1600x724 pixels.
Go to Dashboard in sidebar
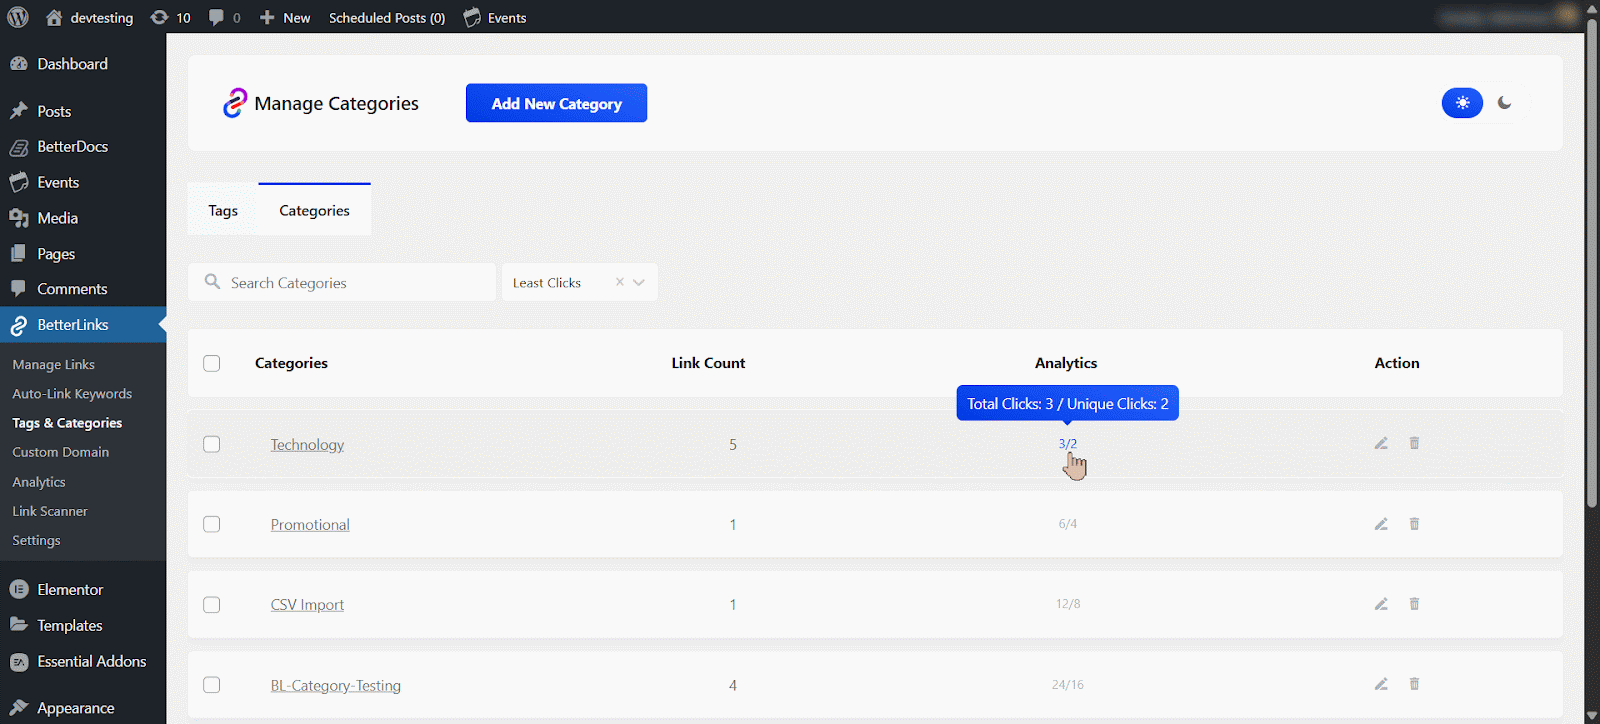pos(83,64)
